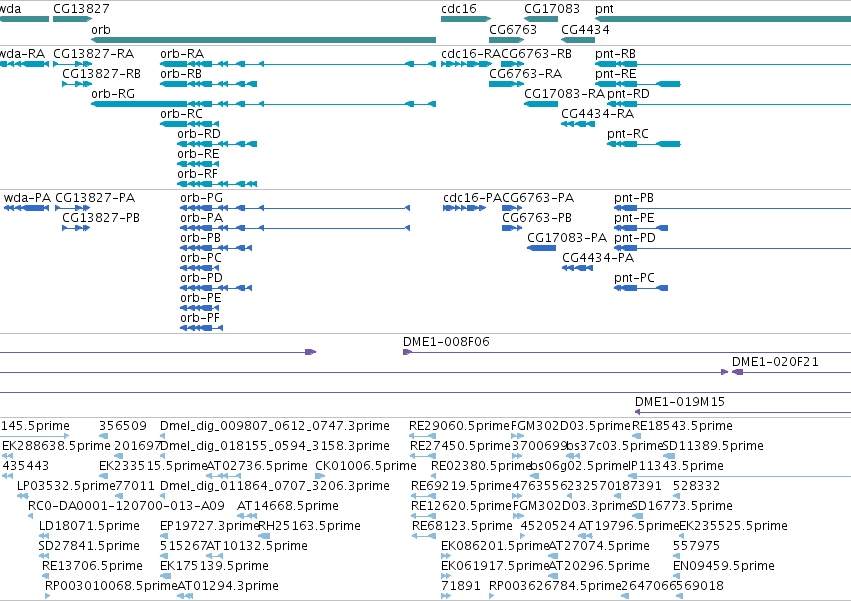
Task: Open the RC0-DA0001-120700-013-A09 EST label
Action: (126, 506)
